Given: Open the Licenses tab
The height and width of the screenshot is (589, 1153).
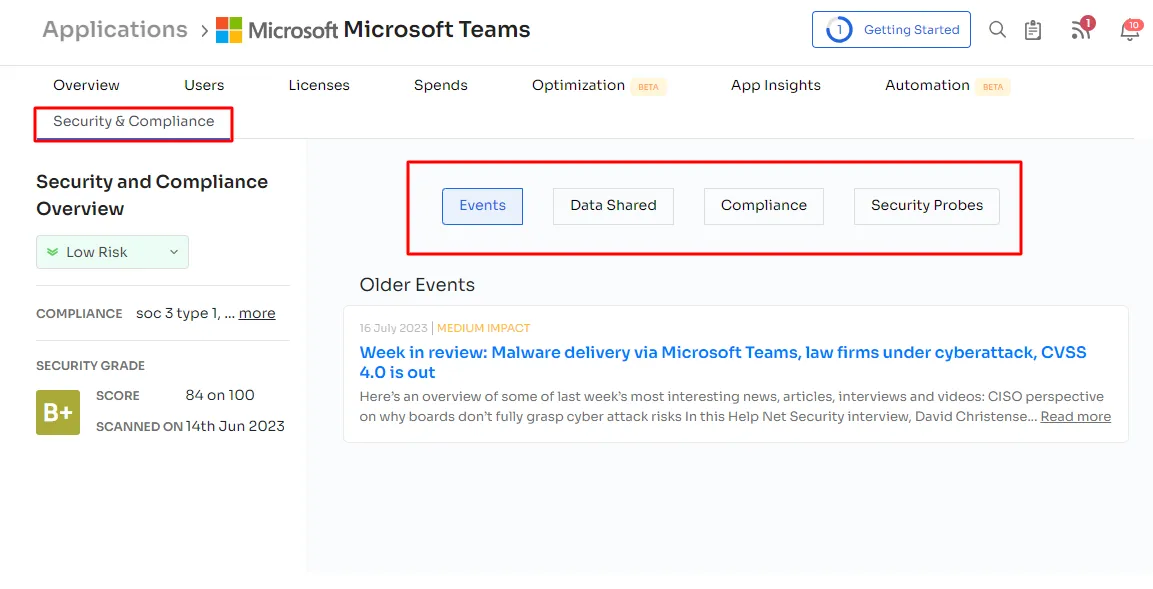Looking at the screenshot, I should click(319, 85).
